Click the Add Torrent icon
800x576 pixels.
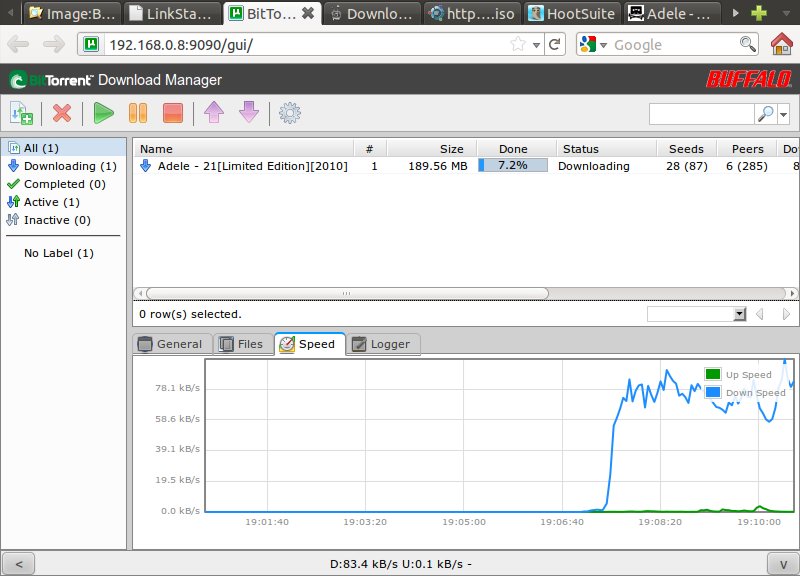pos(21,113)
